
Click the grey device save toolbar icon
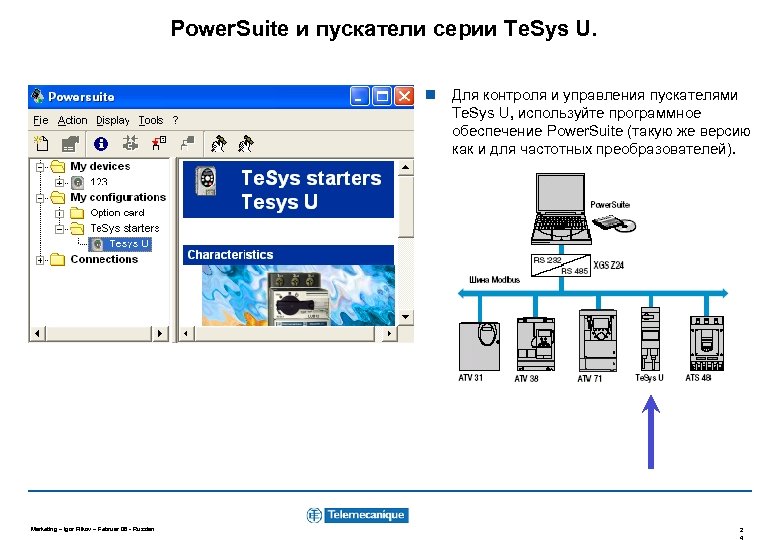click(x=70, y=144)
